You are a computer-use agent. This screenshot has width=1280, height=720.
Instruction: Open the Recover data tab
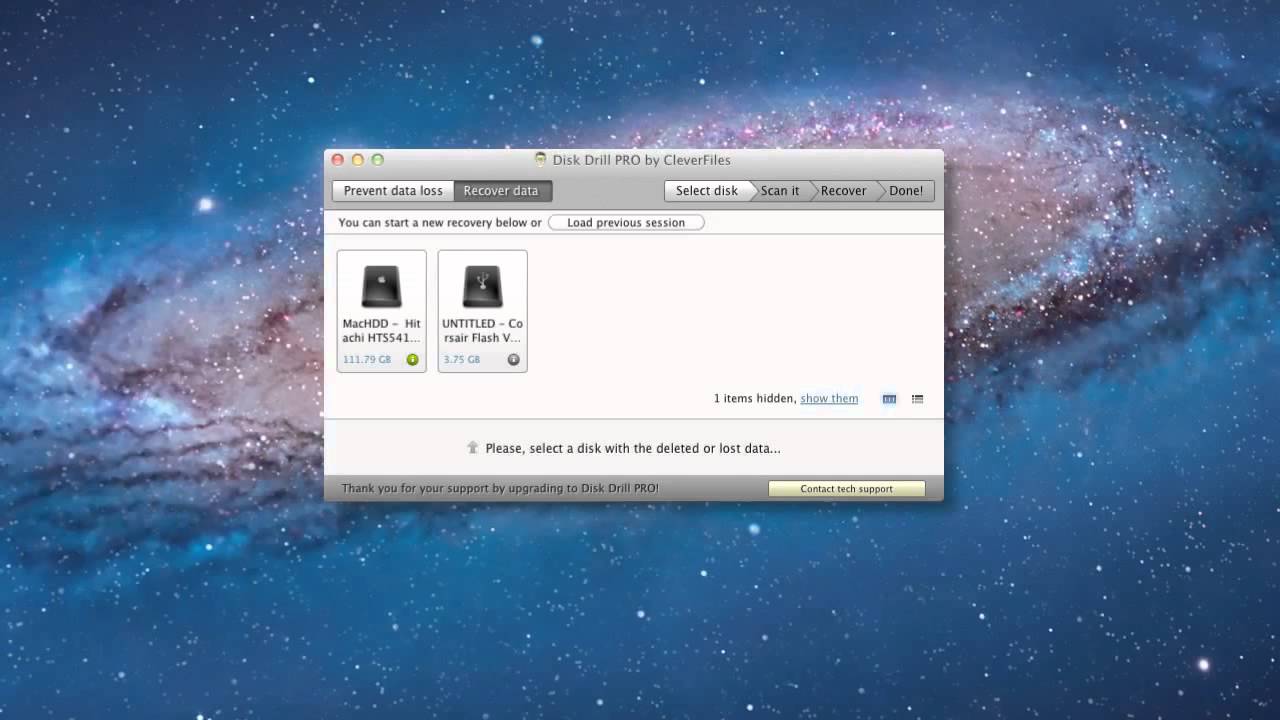502,191
